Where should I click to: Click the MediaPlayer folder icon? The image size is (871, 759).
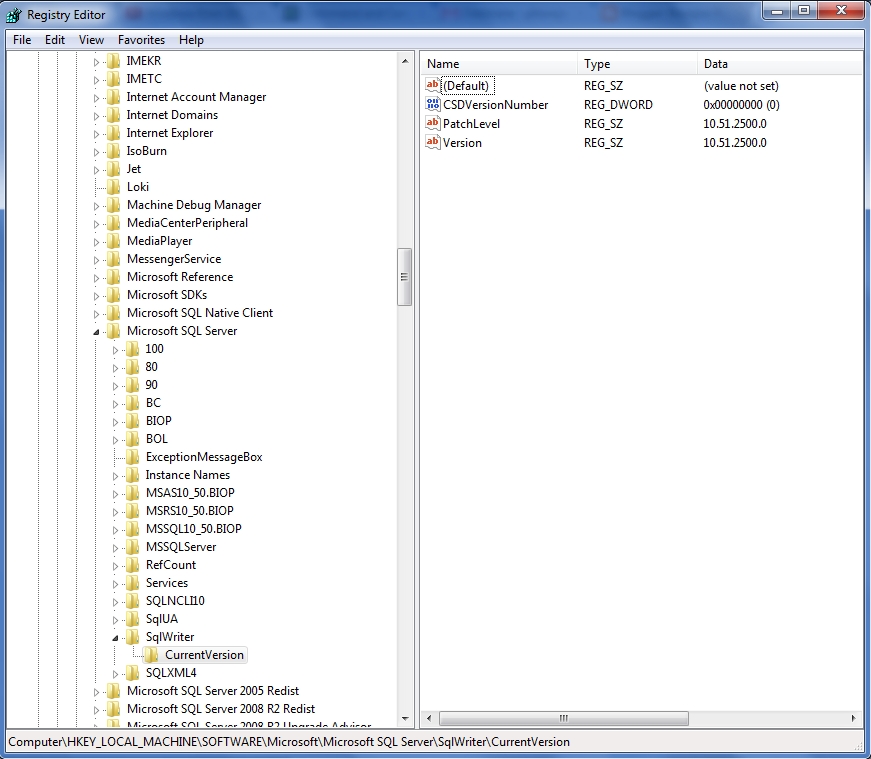(x=113, y=241)
